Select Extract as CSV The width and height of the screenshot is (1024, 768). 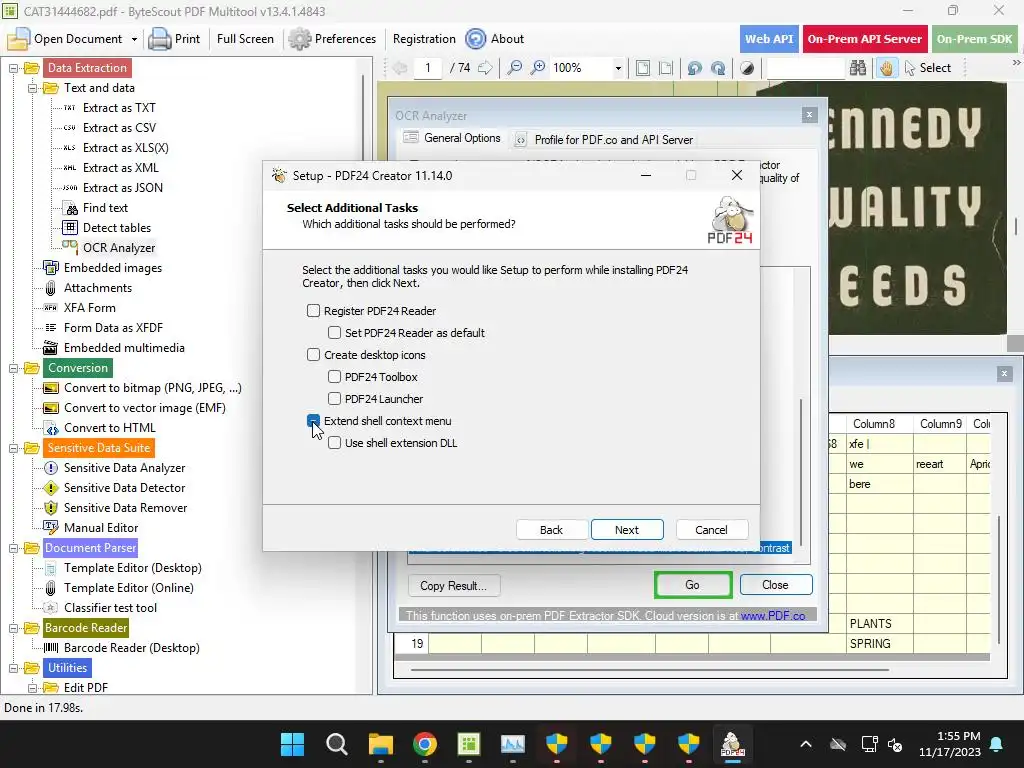coord(119,128)
